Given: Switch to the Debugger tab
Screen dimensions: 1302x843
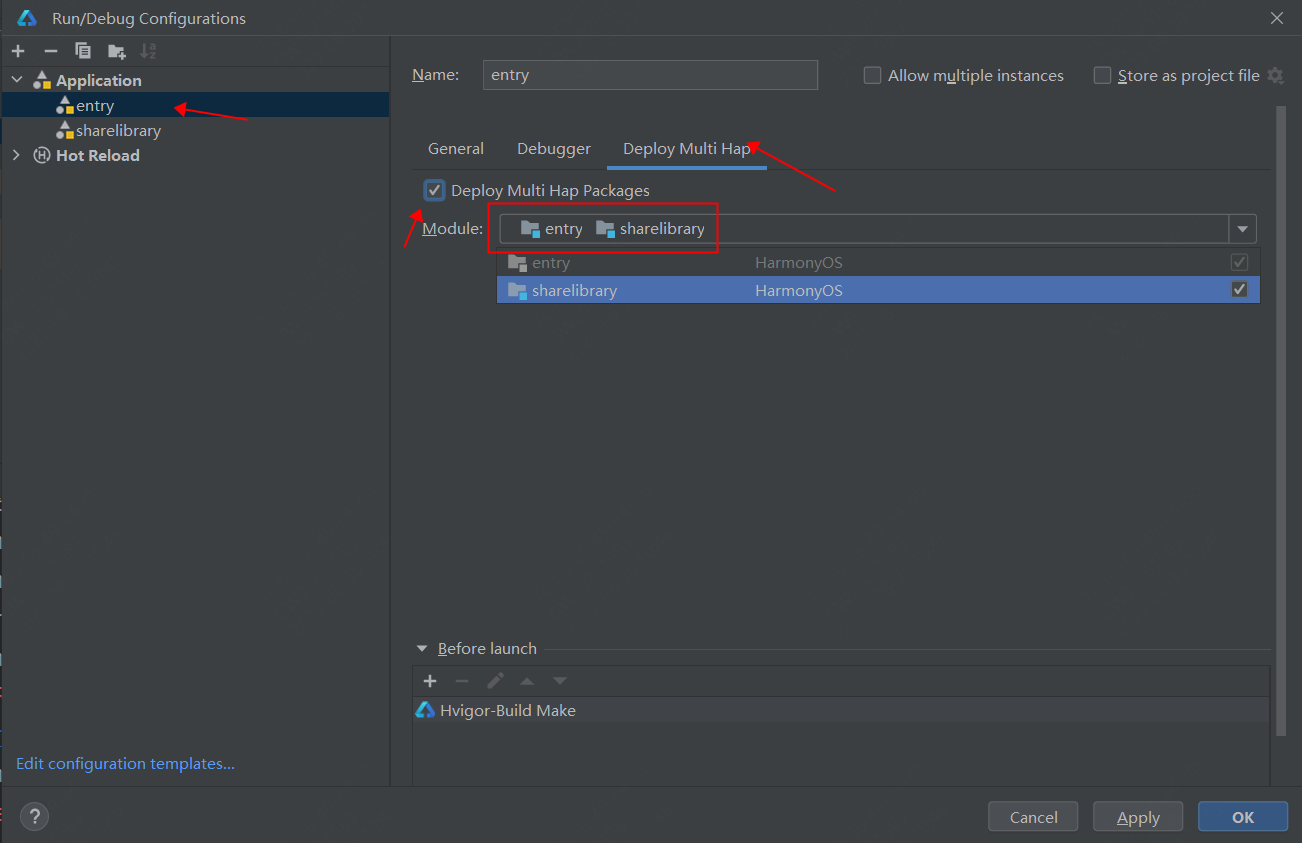Looking at the screenshot, I should (554, 149).
